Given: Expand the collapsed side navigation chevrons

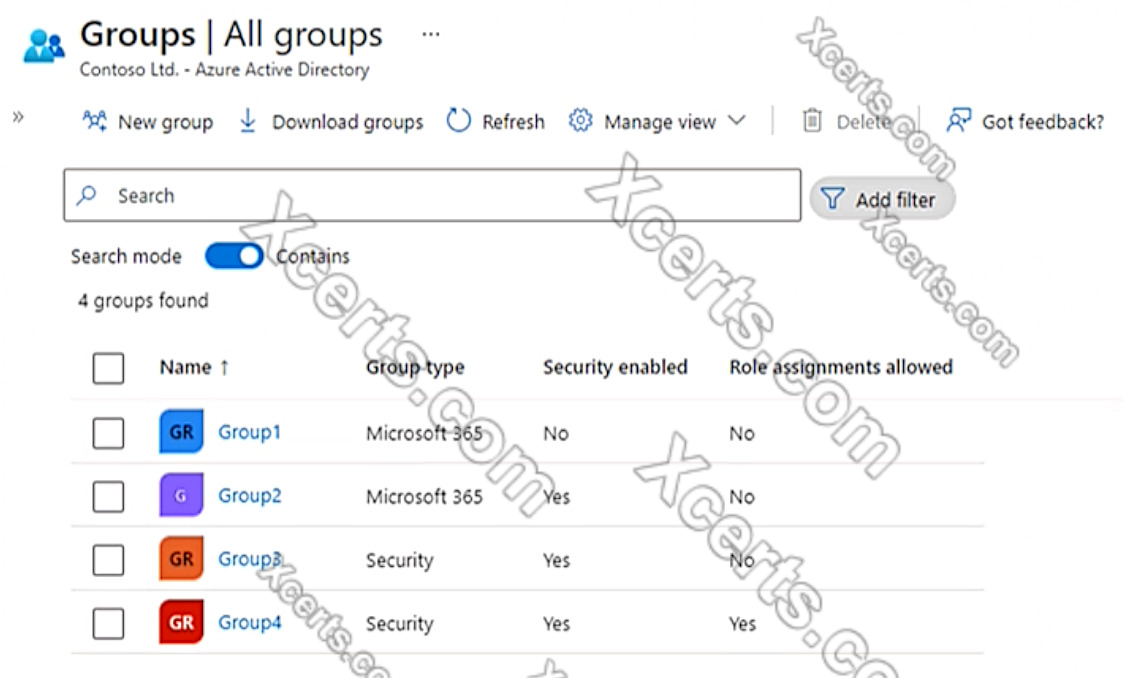Looking at the screenshot, I should tap(18, 117).
